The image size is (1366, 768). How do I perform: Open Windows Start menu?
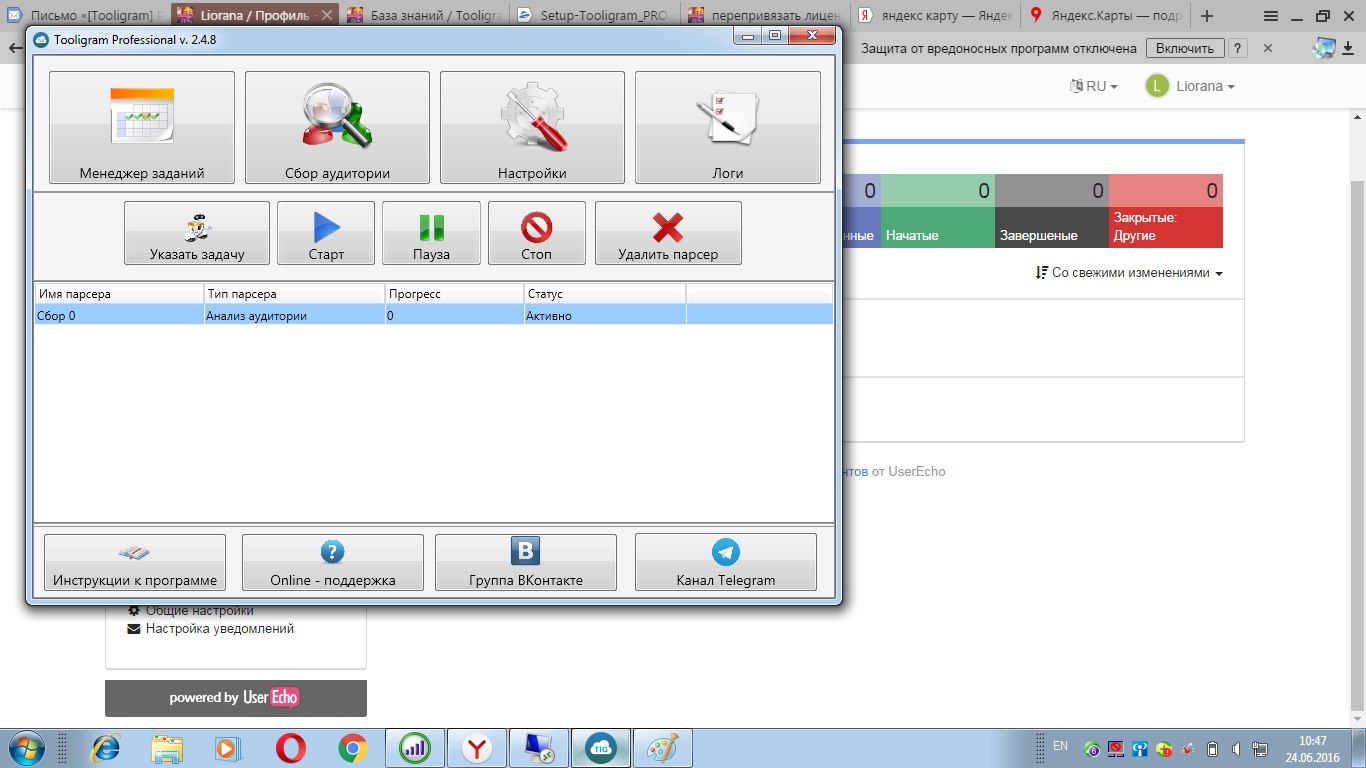point(25,748)
